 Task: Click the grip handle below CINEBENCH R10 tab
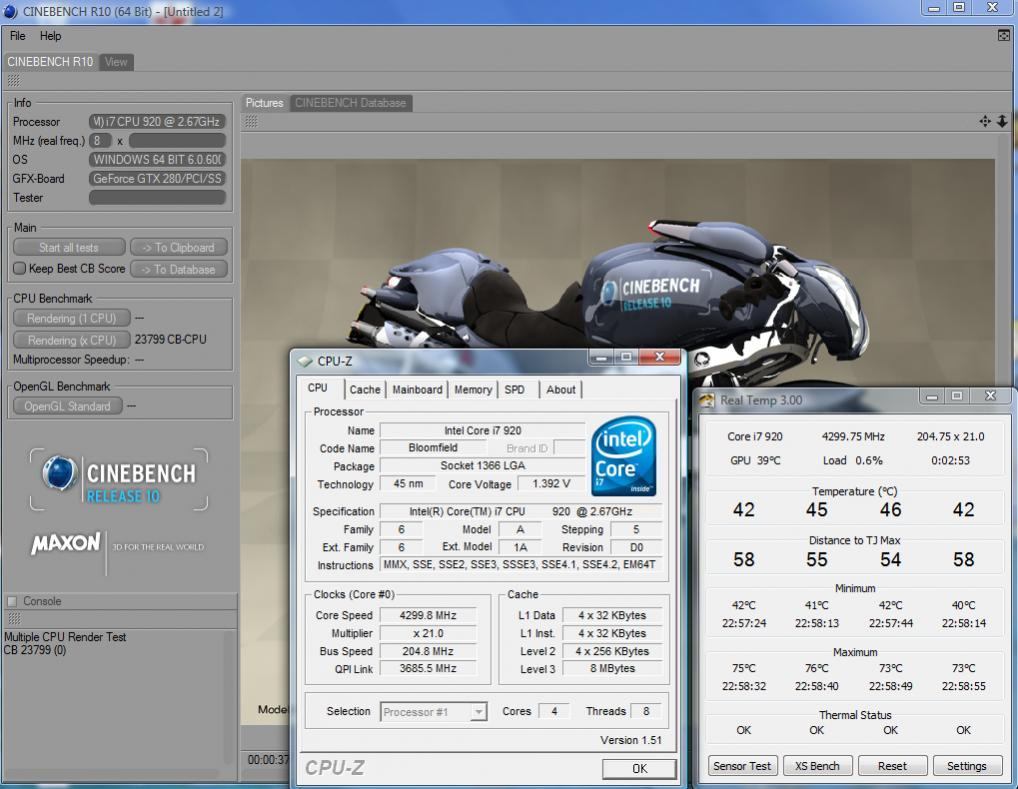[14, 81]
